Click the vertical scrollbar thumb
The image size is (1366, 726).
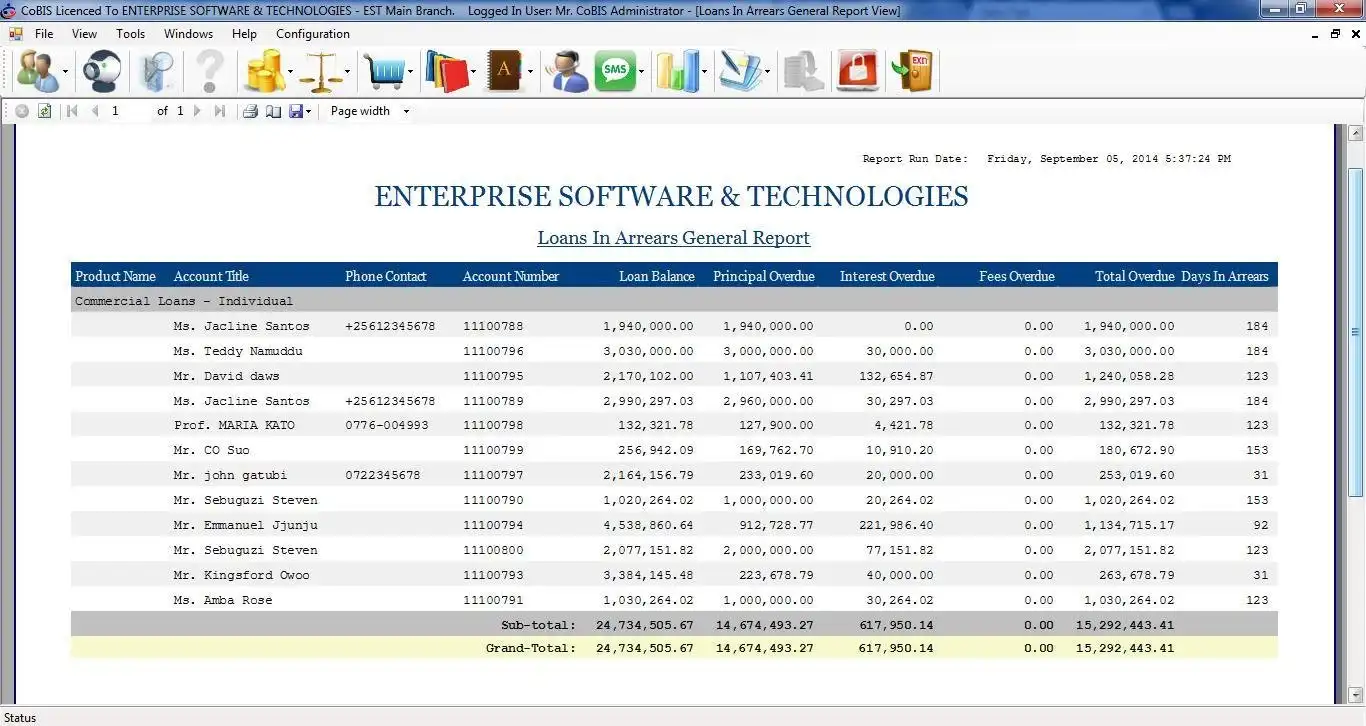coord(1356,332)
